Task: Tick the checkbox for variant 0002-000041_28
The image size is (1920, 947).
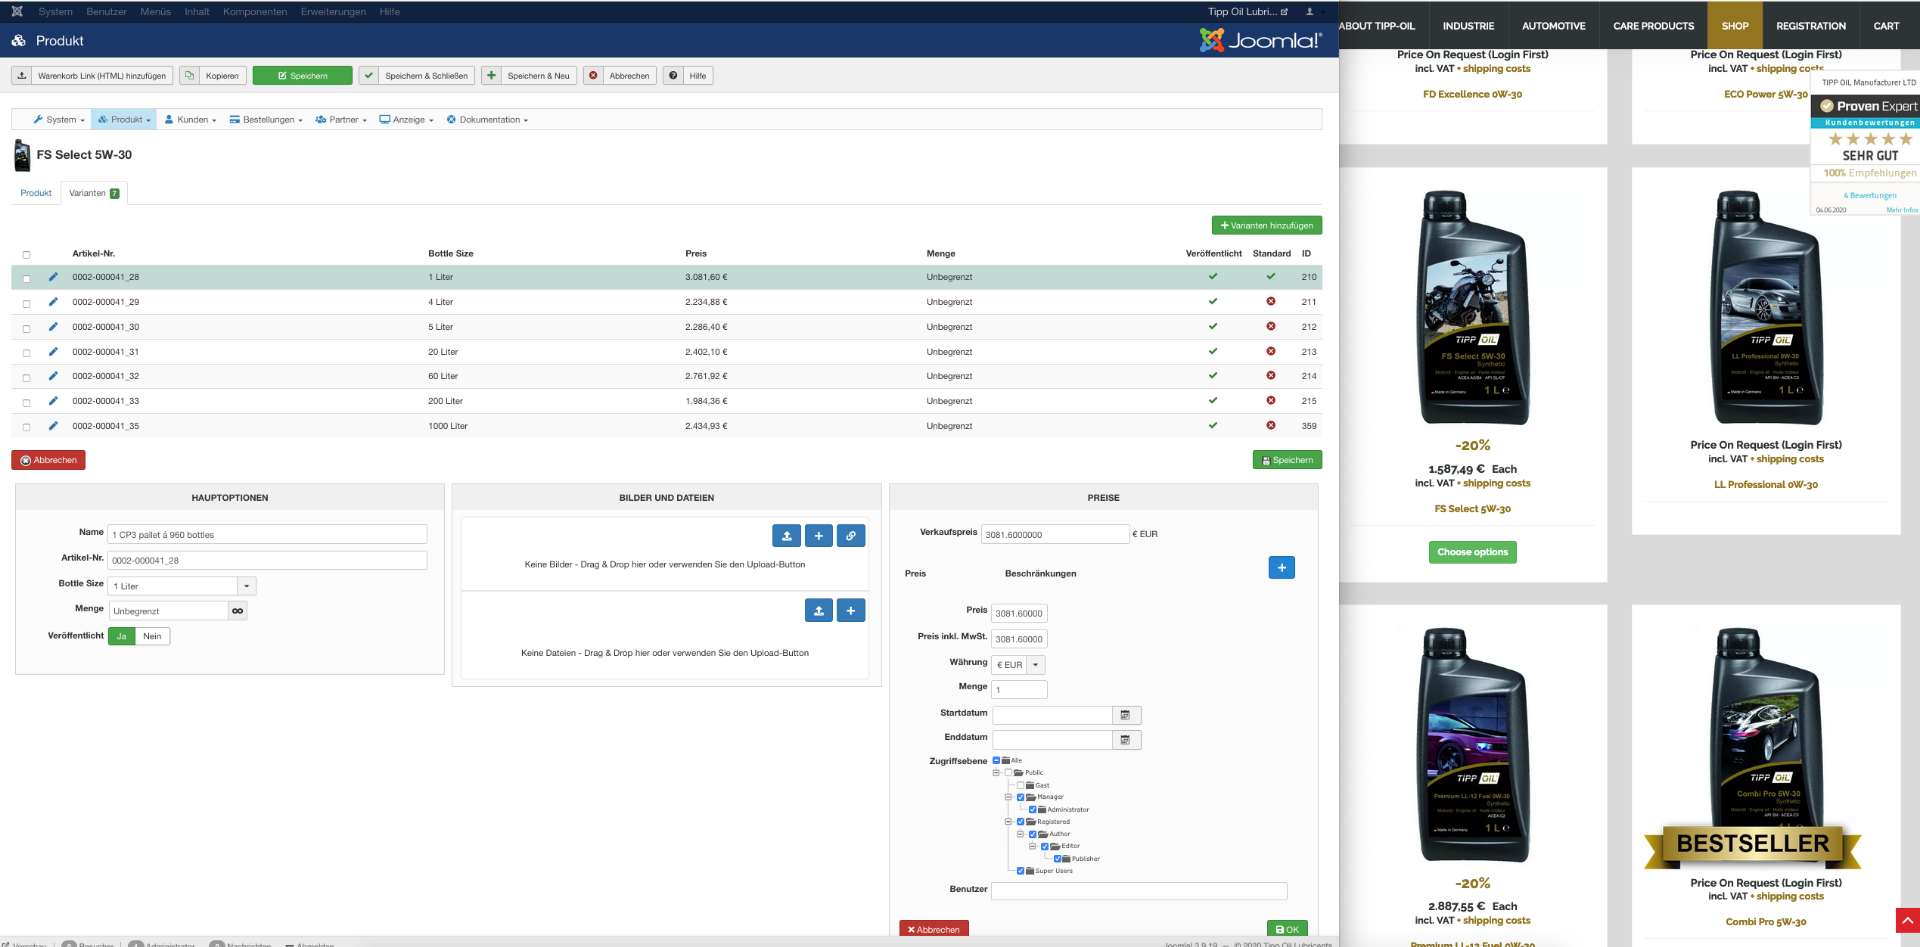Action: click(x=26, y=279)
